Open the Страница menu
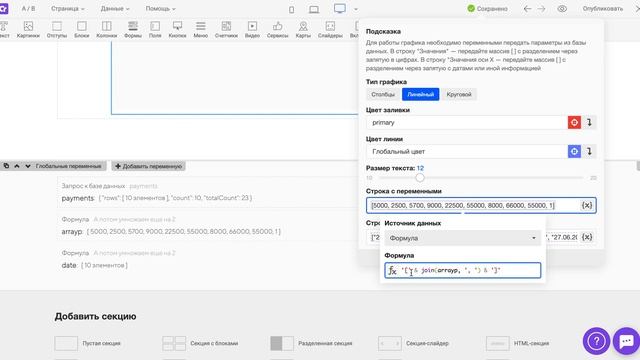 pos(68,9)
